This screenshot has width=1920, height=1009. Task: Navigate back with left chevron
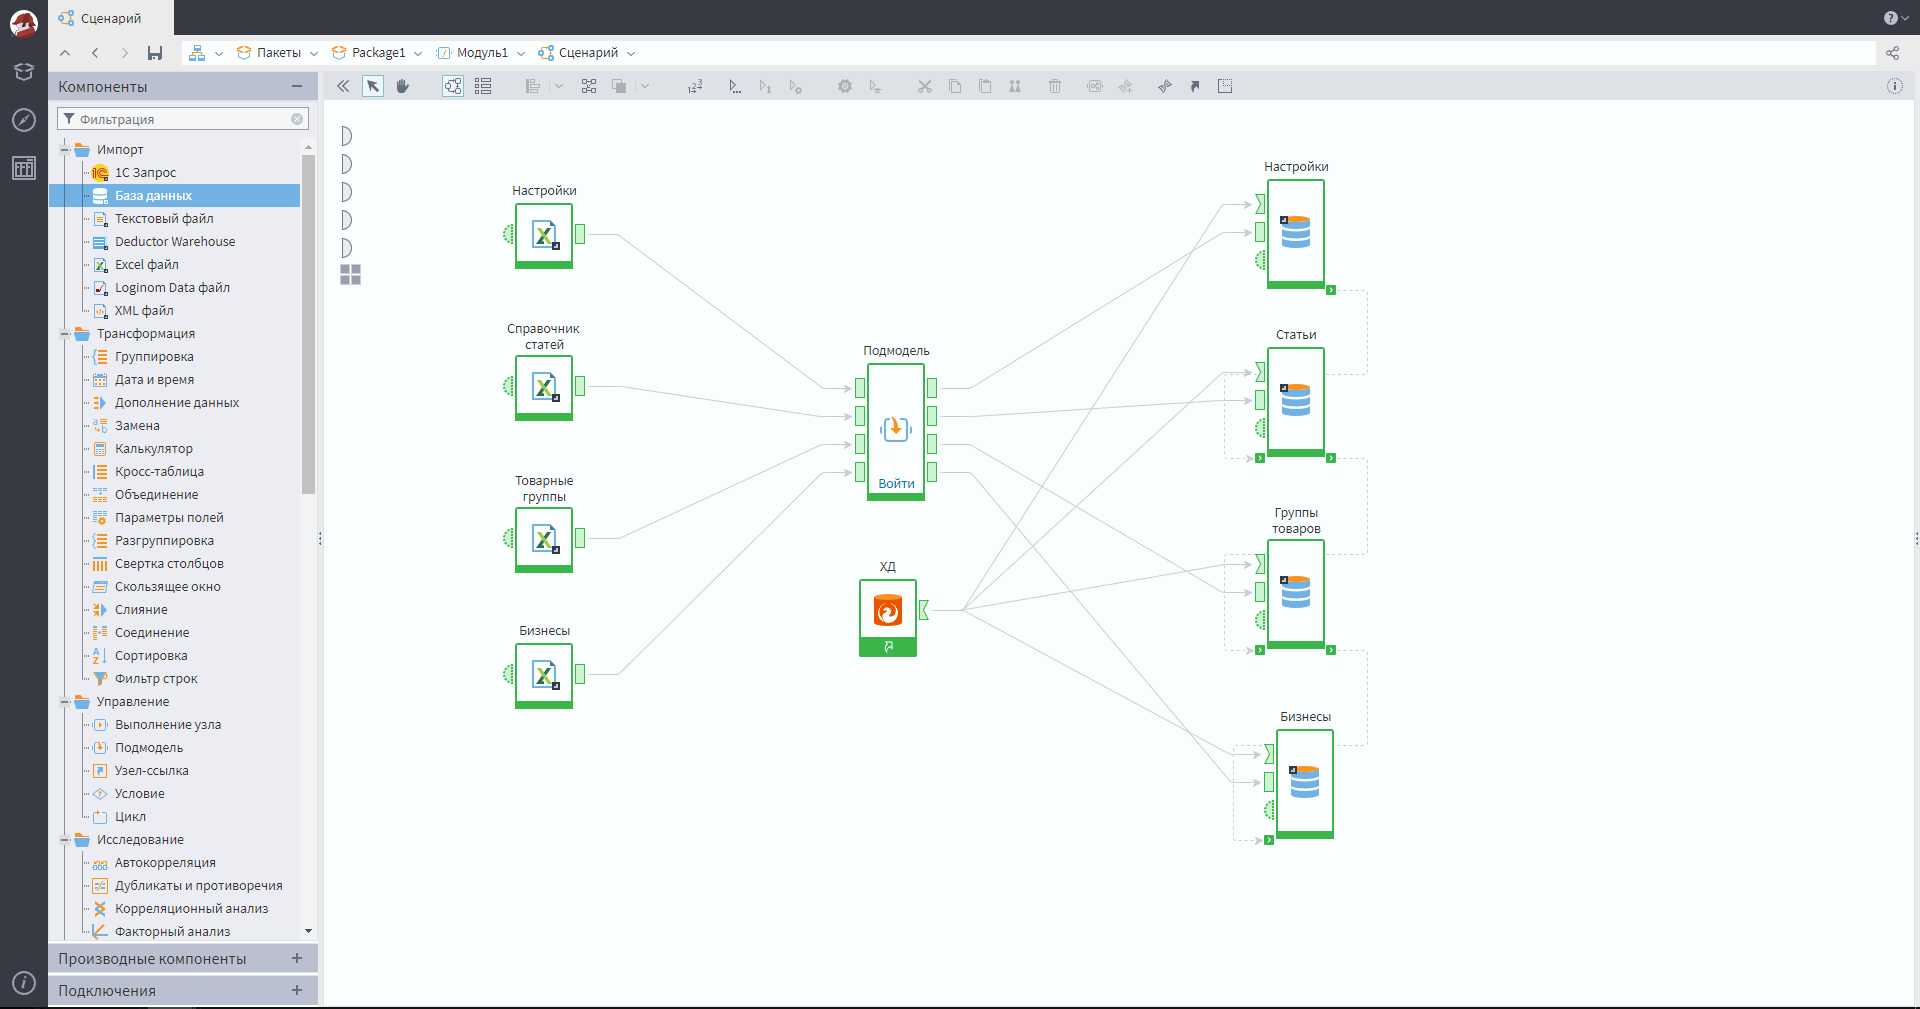click(x=95, y=53)
